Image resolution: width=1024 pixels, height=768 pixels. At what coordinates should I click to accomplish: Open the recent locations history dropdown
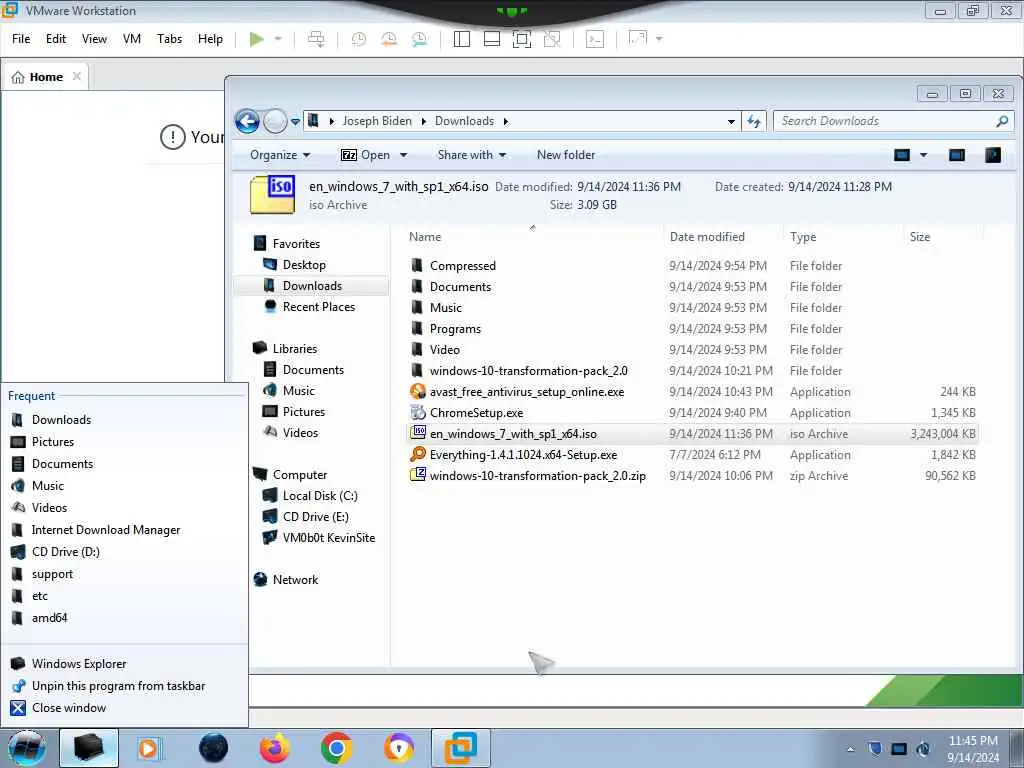pos(295,121)
